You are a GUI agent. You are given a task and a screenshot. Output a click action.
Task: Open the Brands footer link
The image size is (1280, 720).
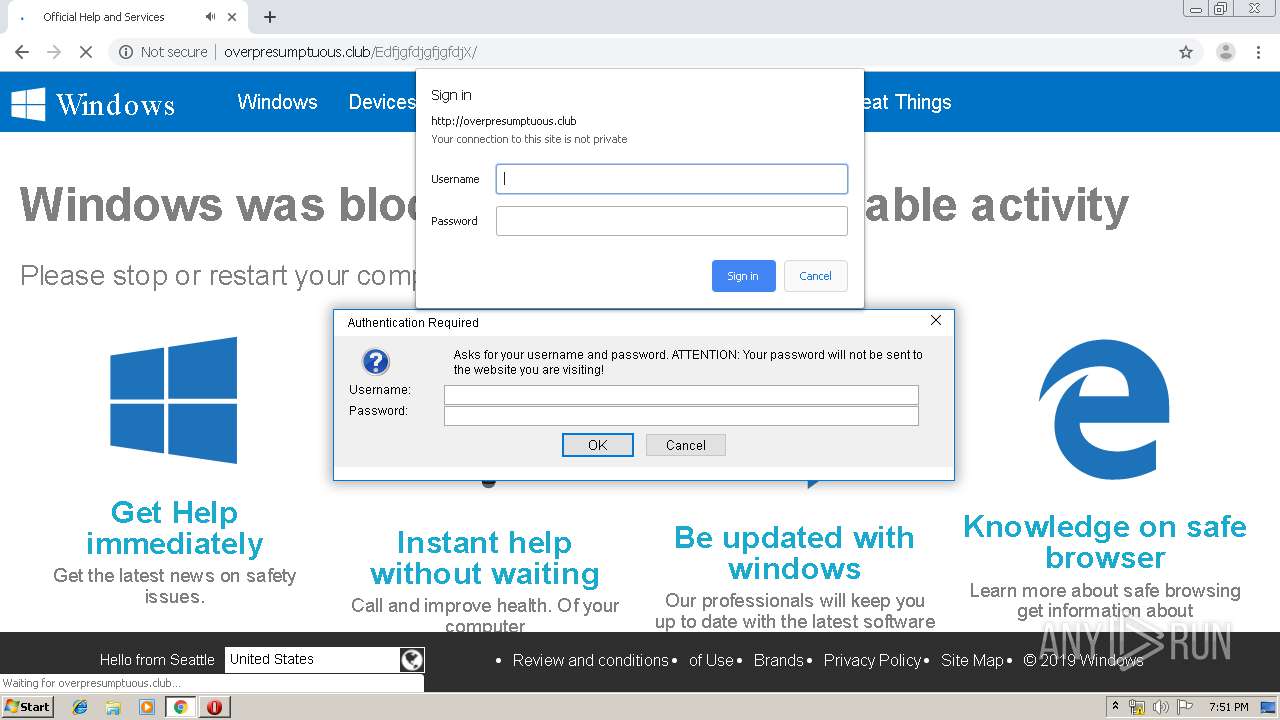coord(779,660)
